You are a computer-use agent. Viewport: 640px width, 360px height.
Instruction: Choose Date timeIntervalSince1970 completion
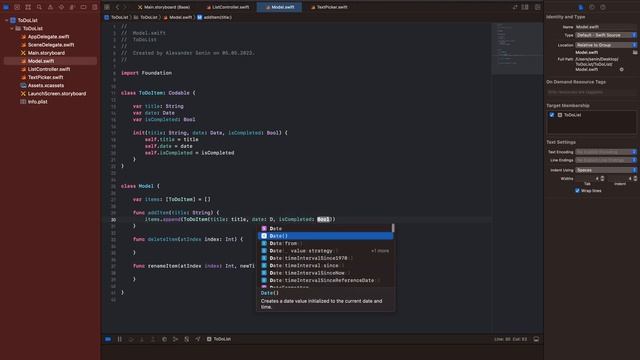(x=326, y=258)
